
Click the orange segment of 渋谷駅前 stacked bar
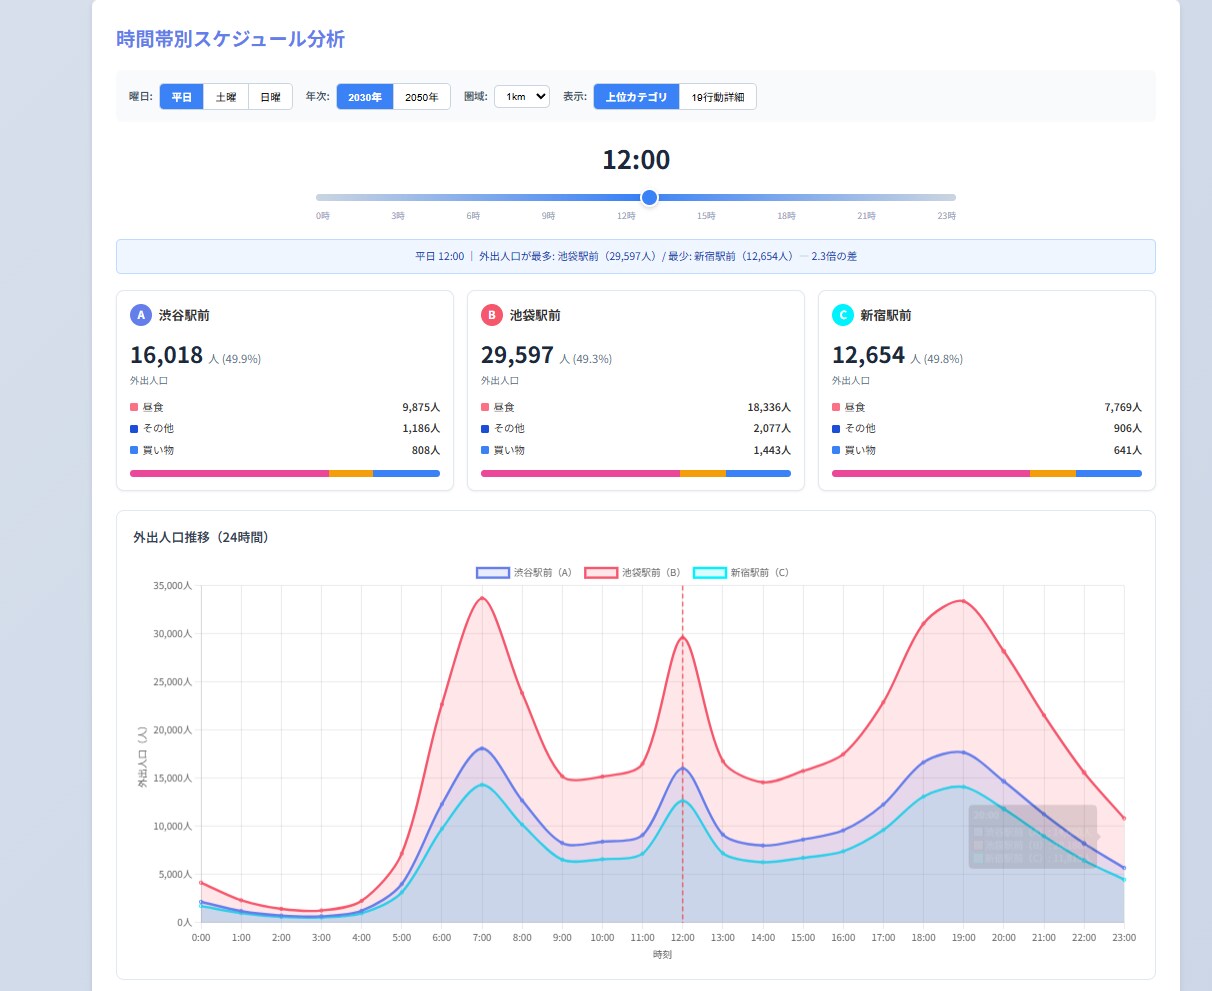[351, 473]
